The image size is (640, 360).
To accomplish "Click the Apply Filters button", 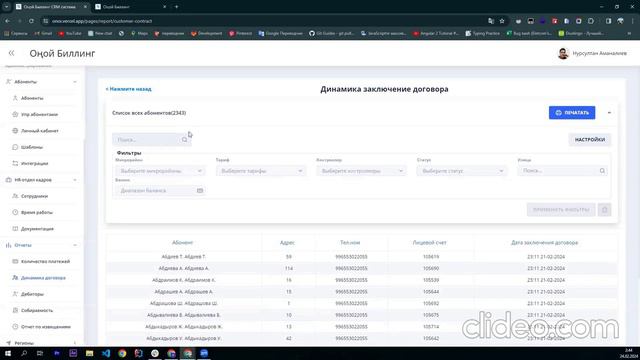I will [x=561, y=210].
